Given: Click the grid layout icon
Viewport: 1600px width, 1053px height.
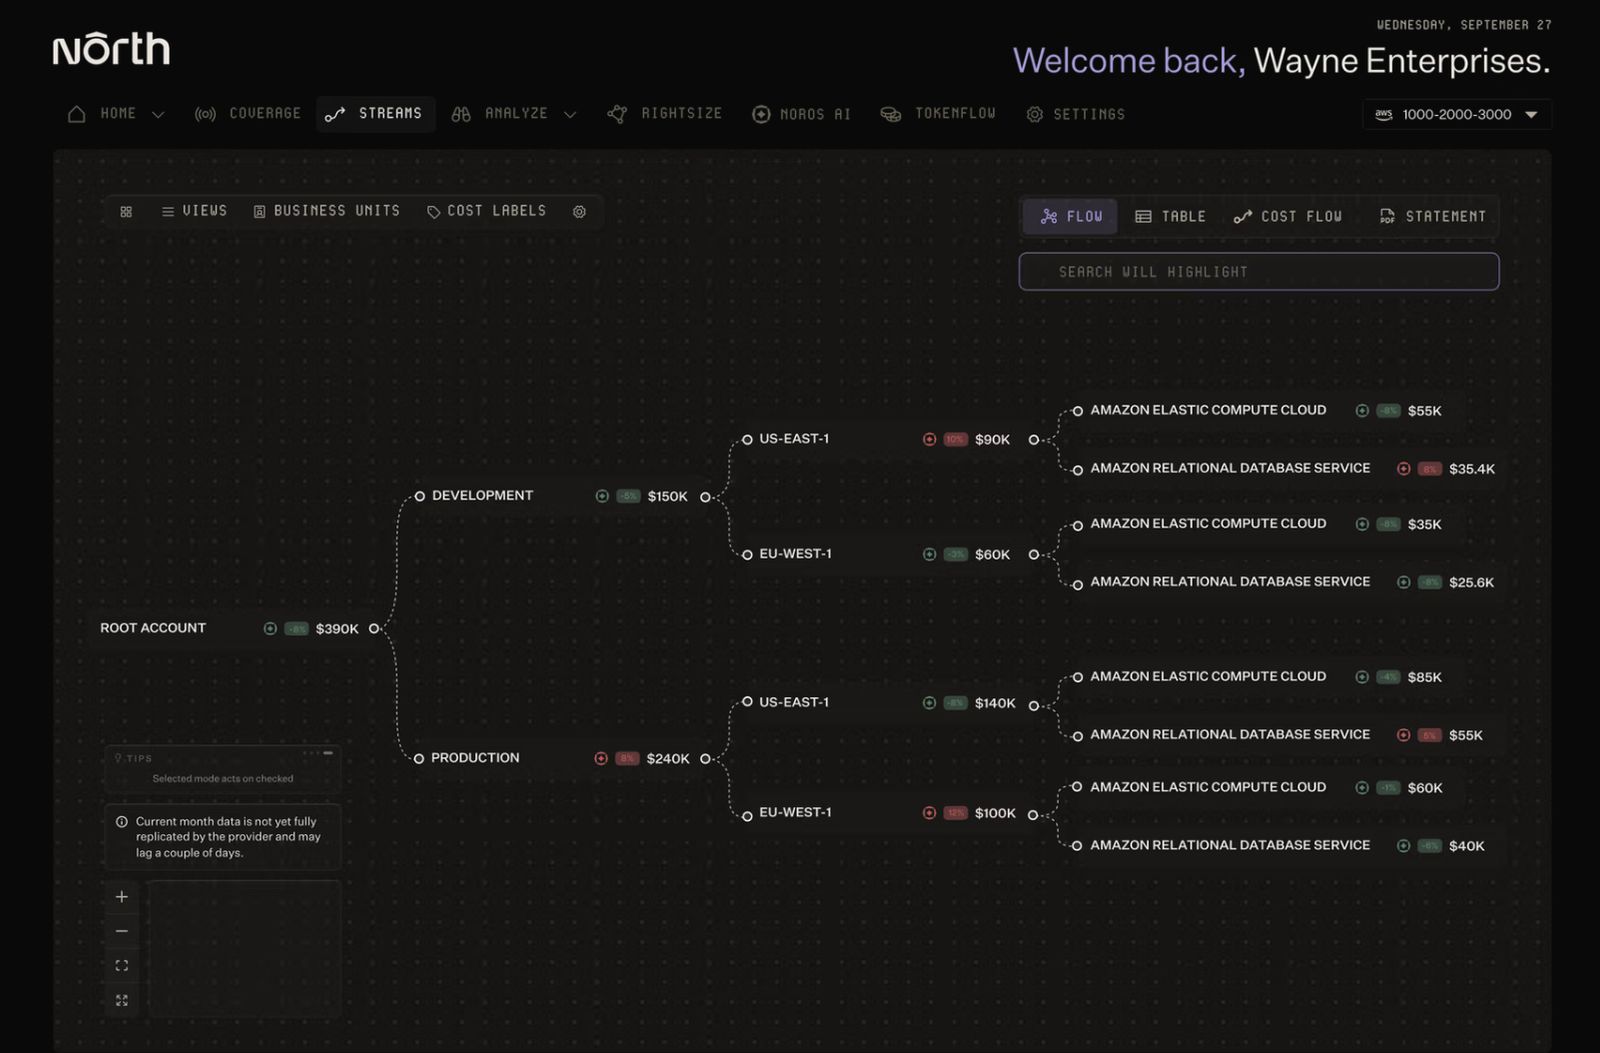Looking at the screenshot, I should (126, 212).
